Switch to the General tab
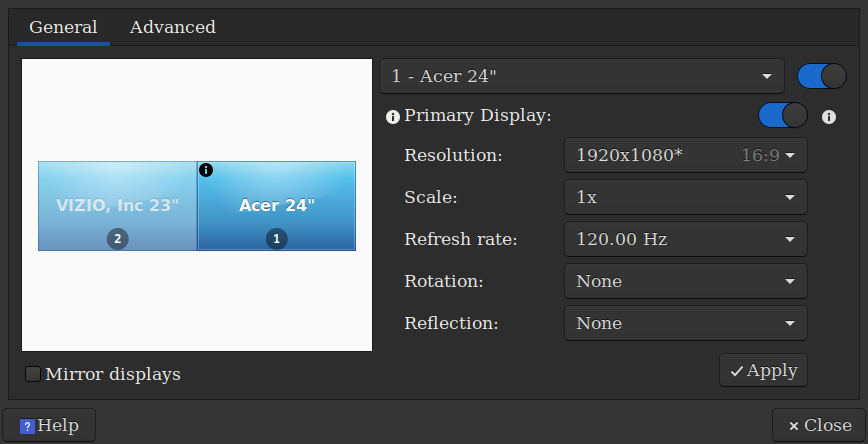Image resolution: width=868 pixels, height=444 pixels. (x=63, y=27)
